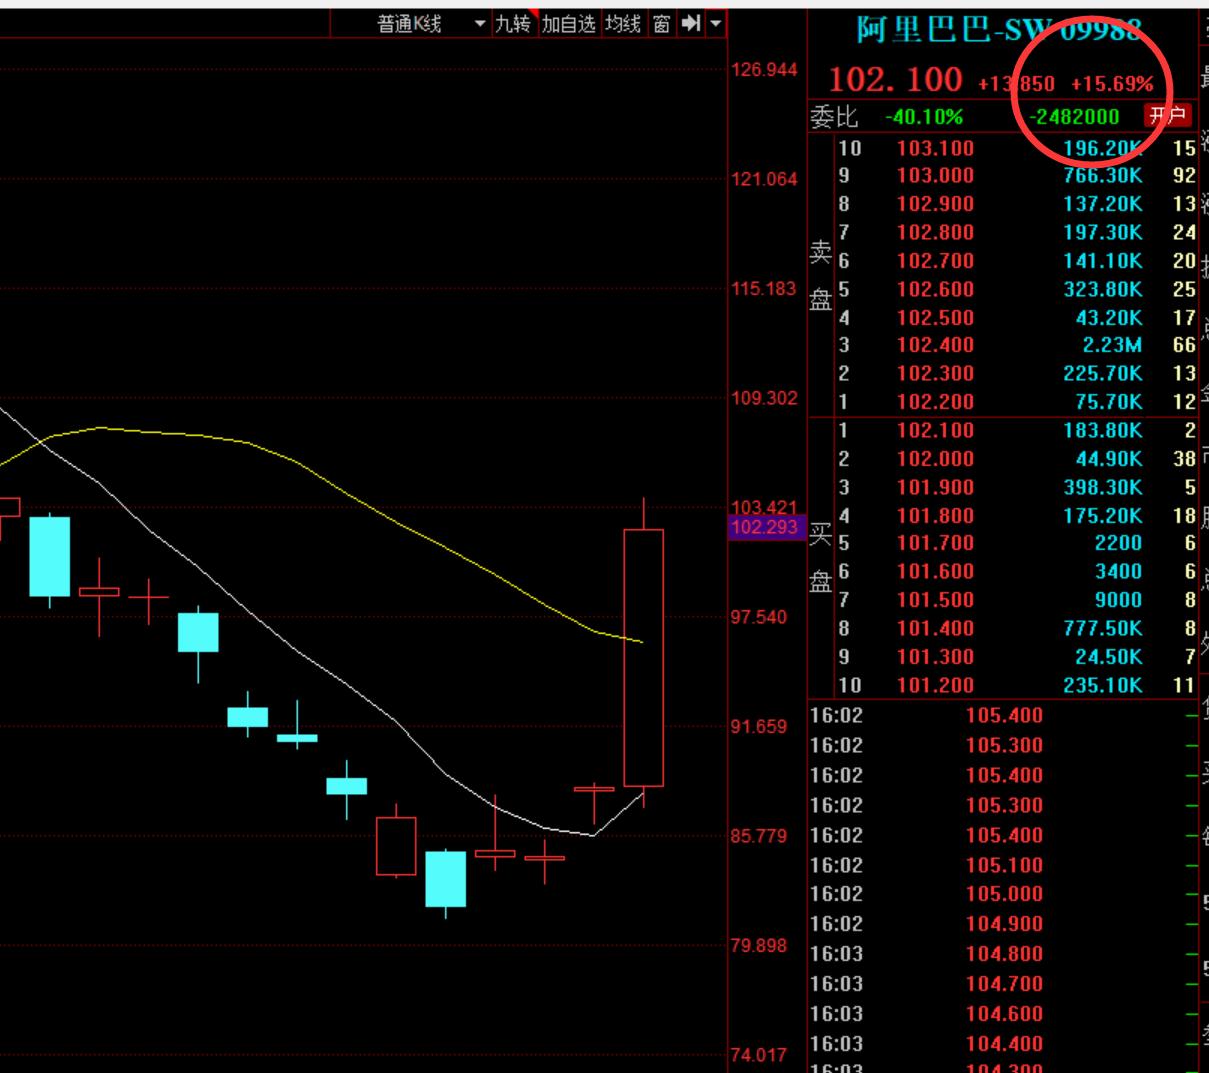Click buy price 101.900
The height and width of the screenshot is (1073, 1209).
click(x=935, y=487)
